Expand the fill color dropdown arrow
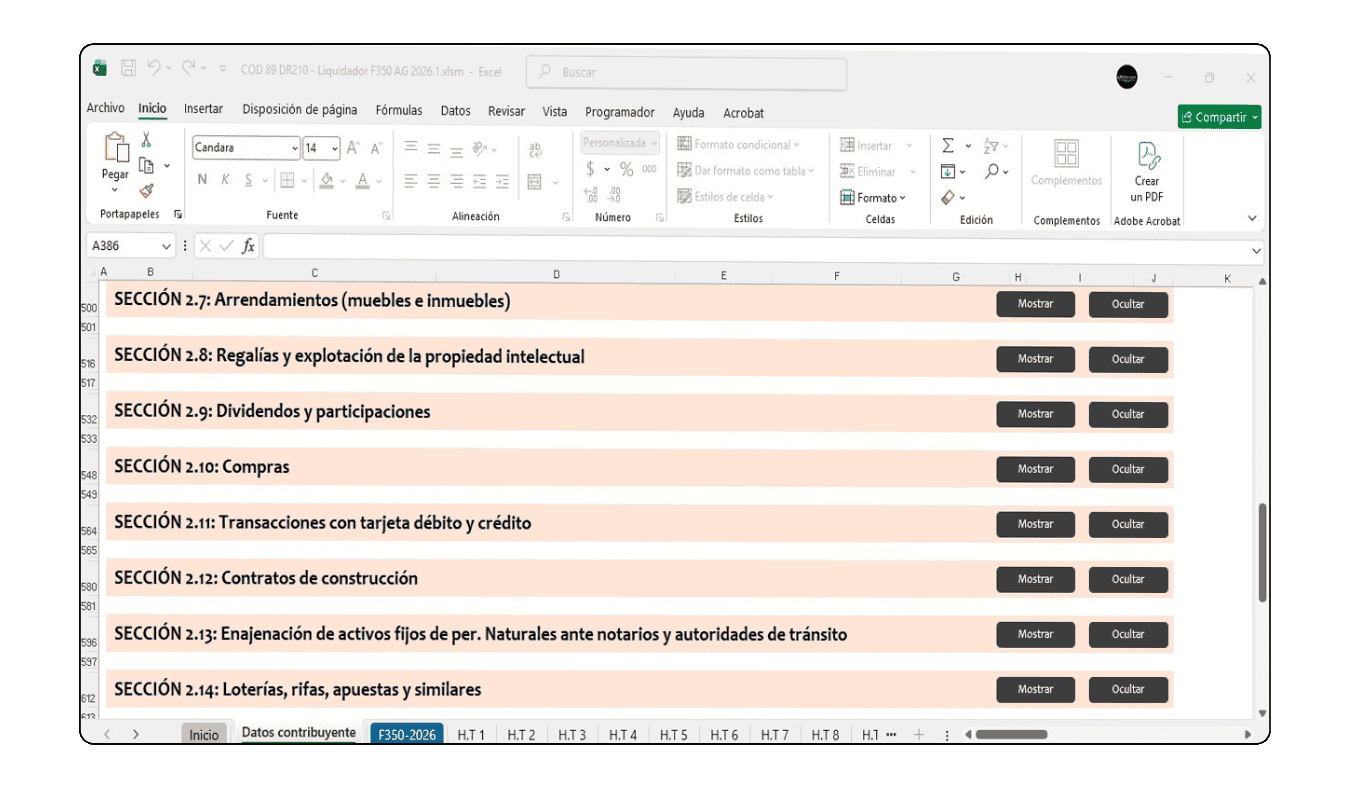This screenshot has width=1350, height=788. (342, 182)
